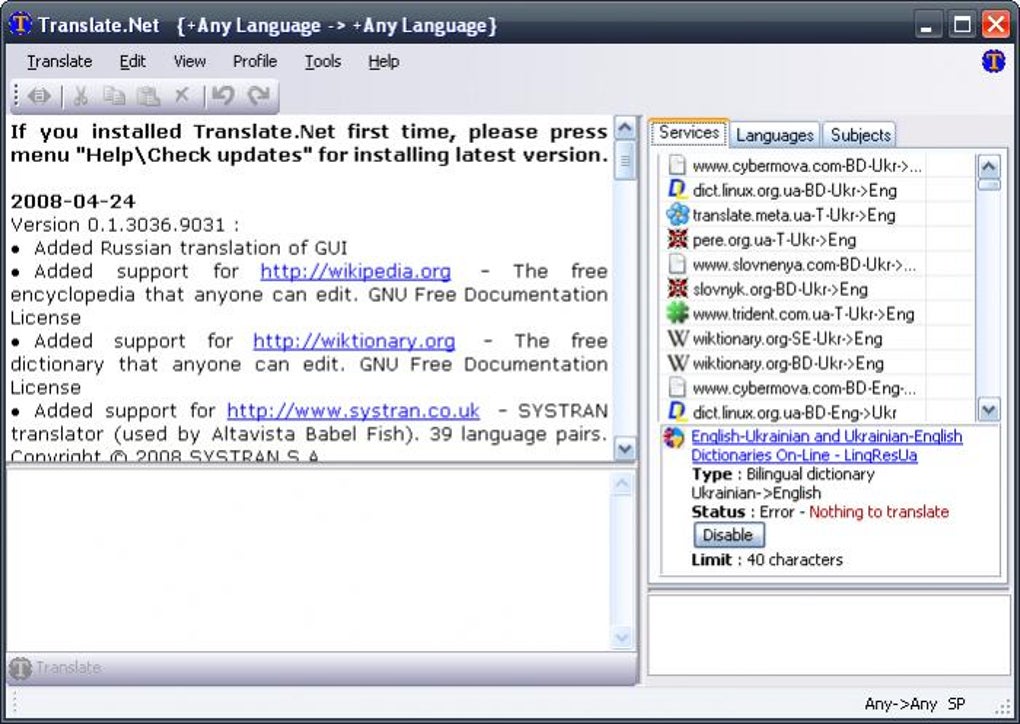Image resolution: width=1020 pixels, height=724 pixels.
Task: Click the Translate.Net logo at menu bar right
Action: point(993,62)
